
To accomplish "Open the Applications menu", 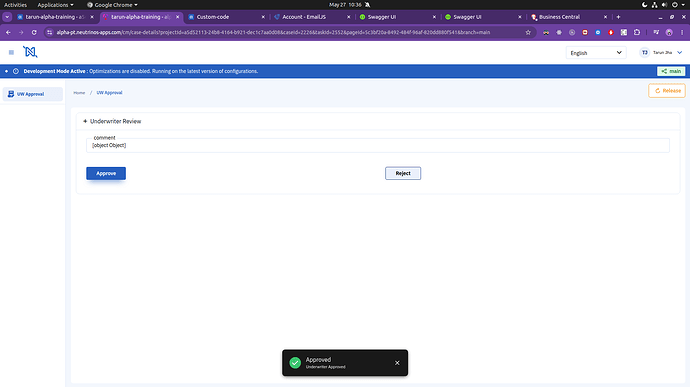I will tap(55, 5).
